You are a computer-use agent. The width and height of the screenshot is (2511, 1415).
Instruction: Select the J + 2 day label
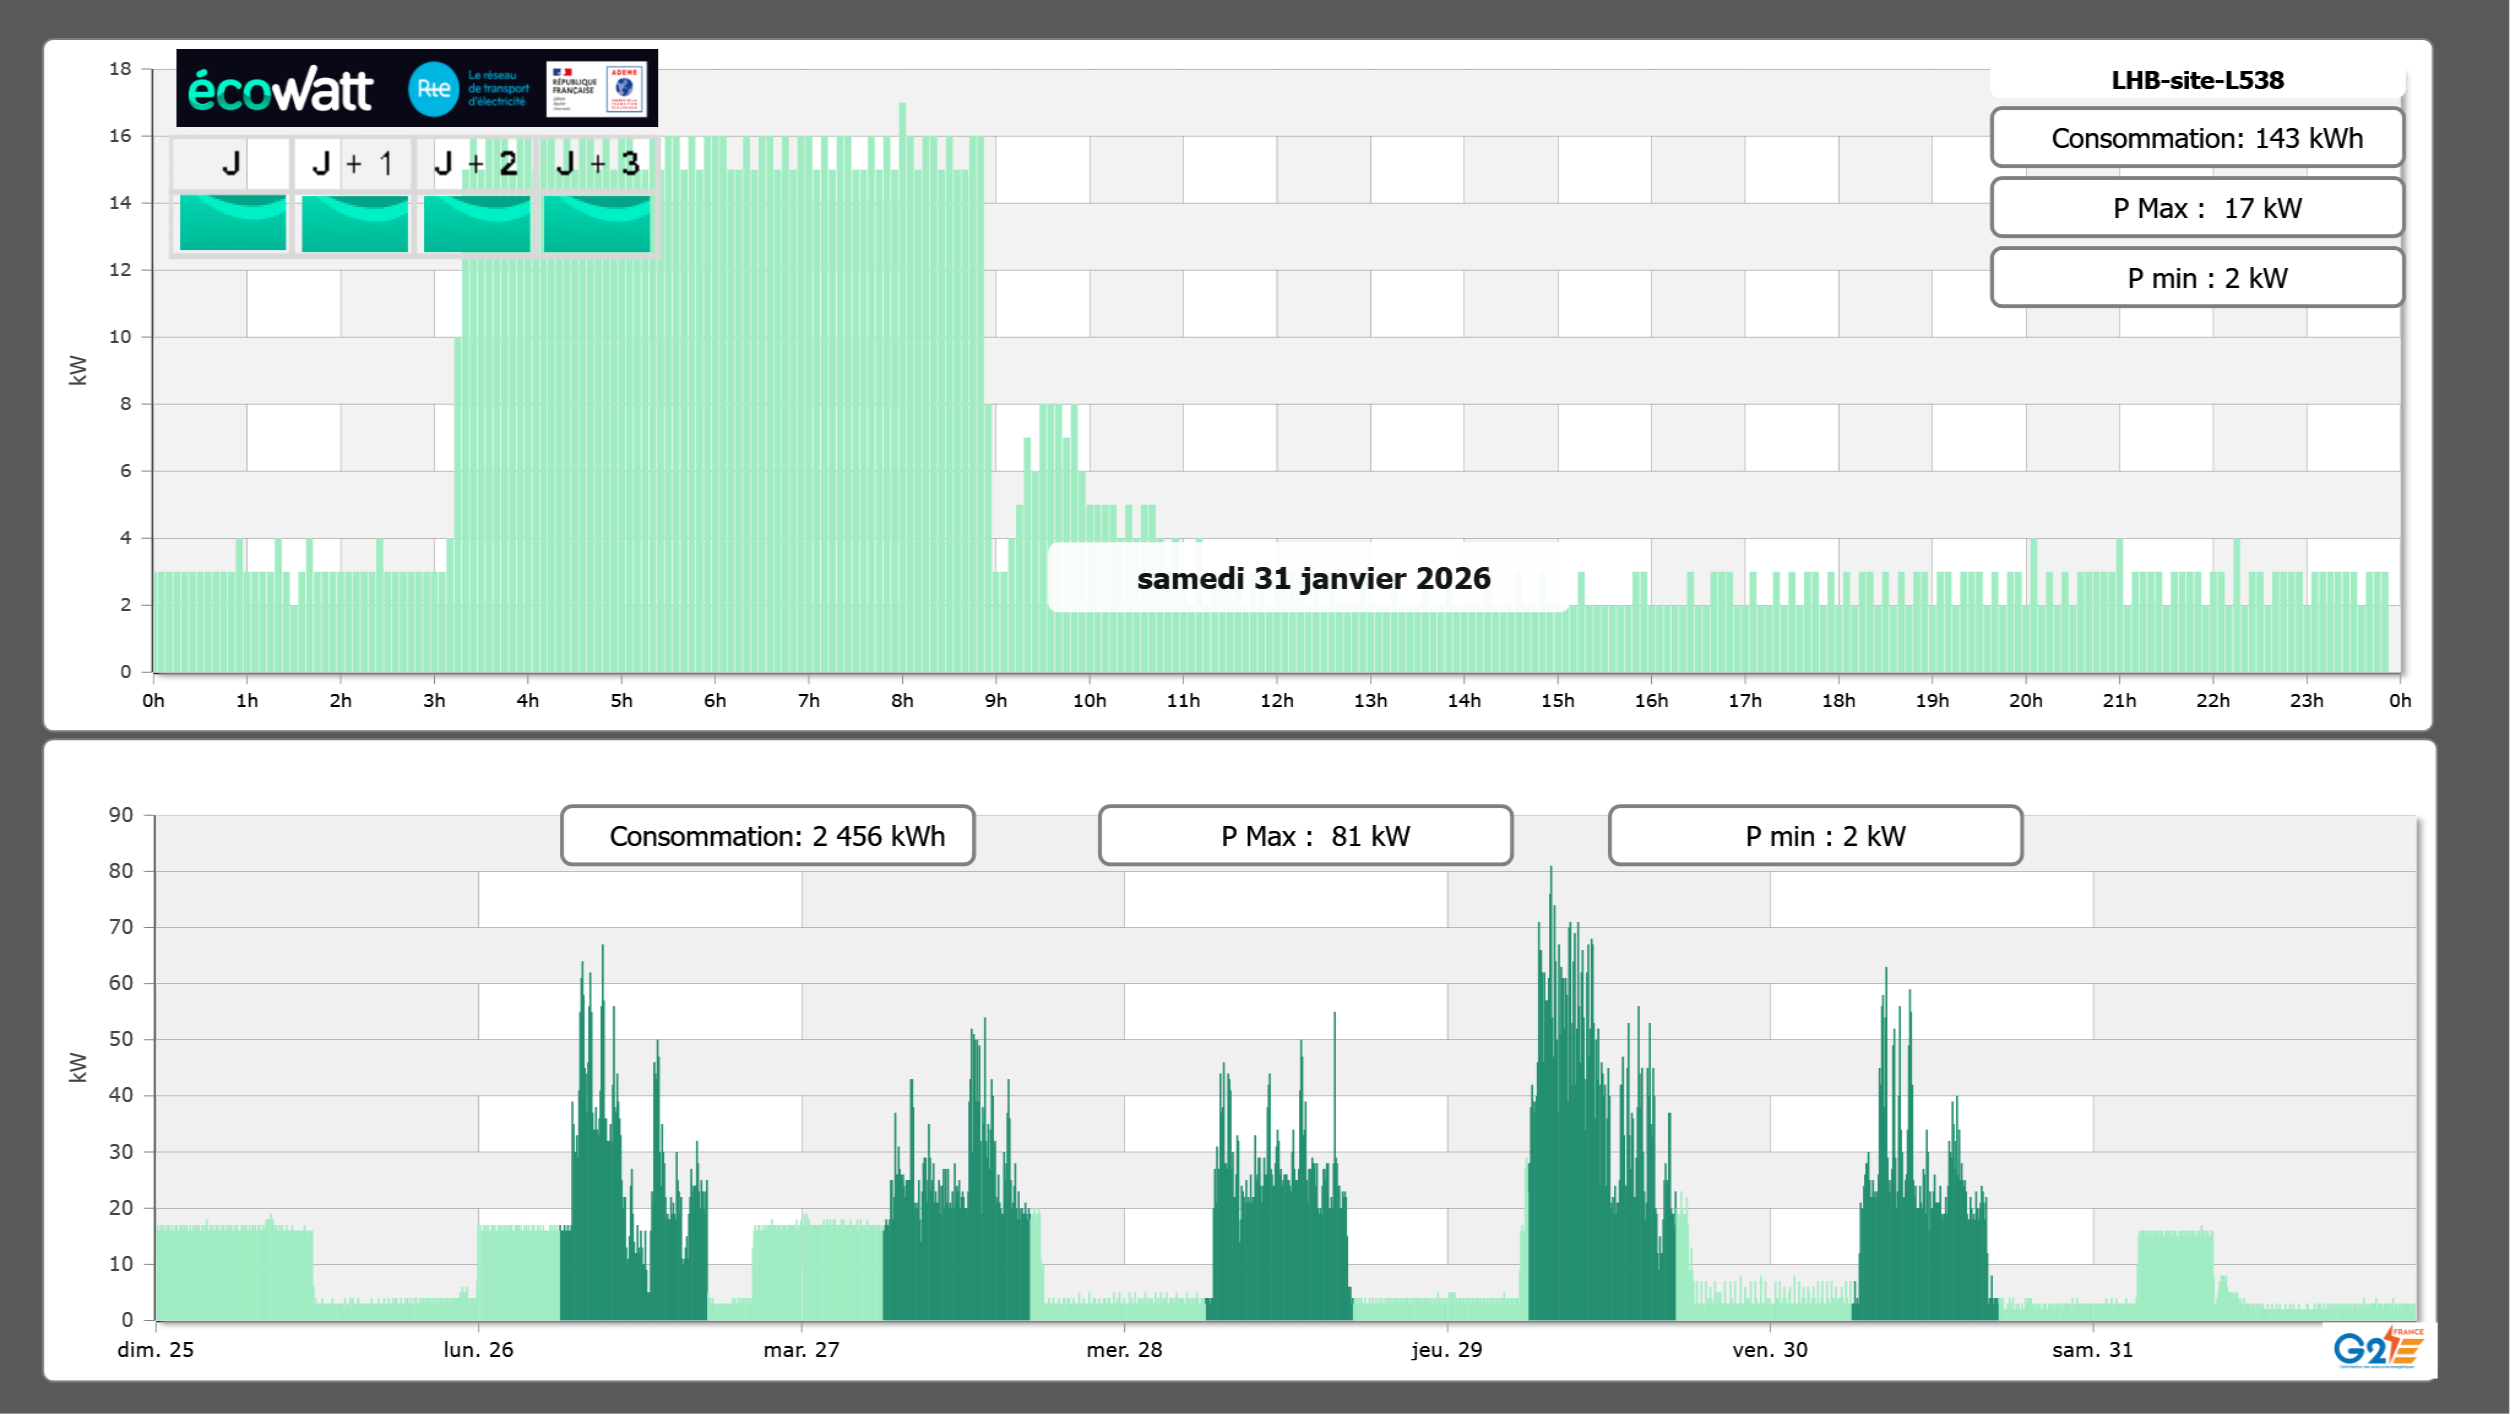[x=476, y=163]
